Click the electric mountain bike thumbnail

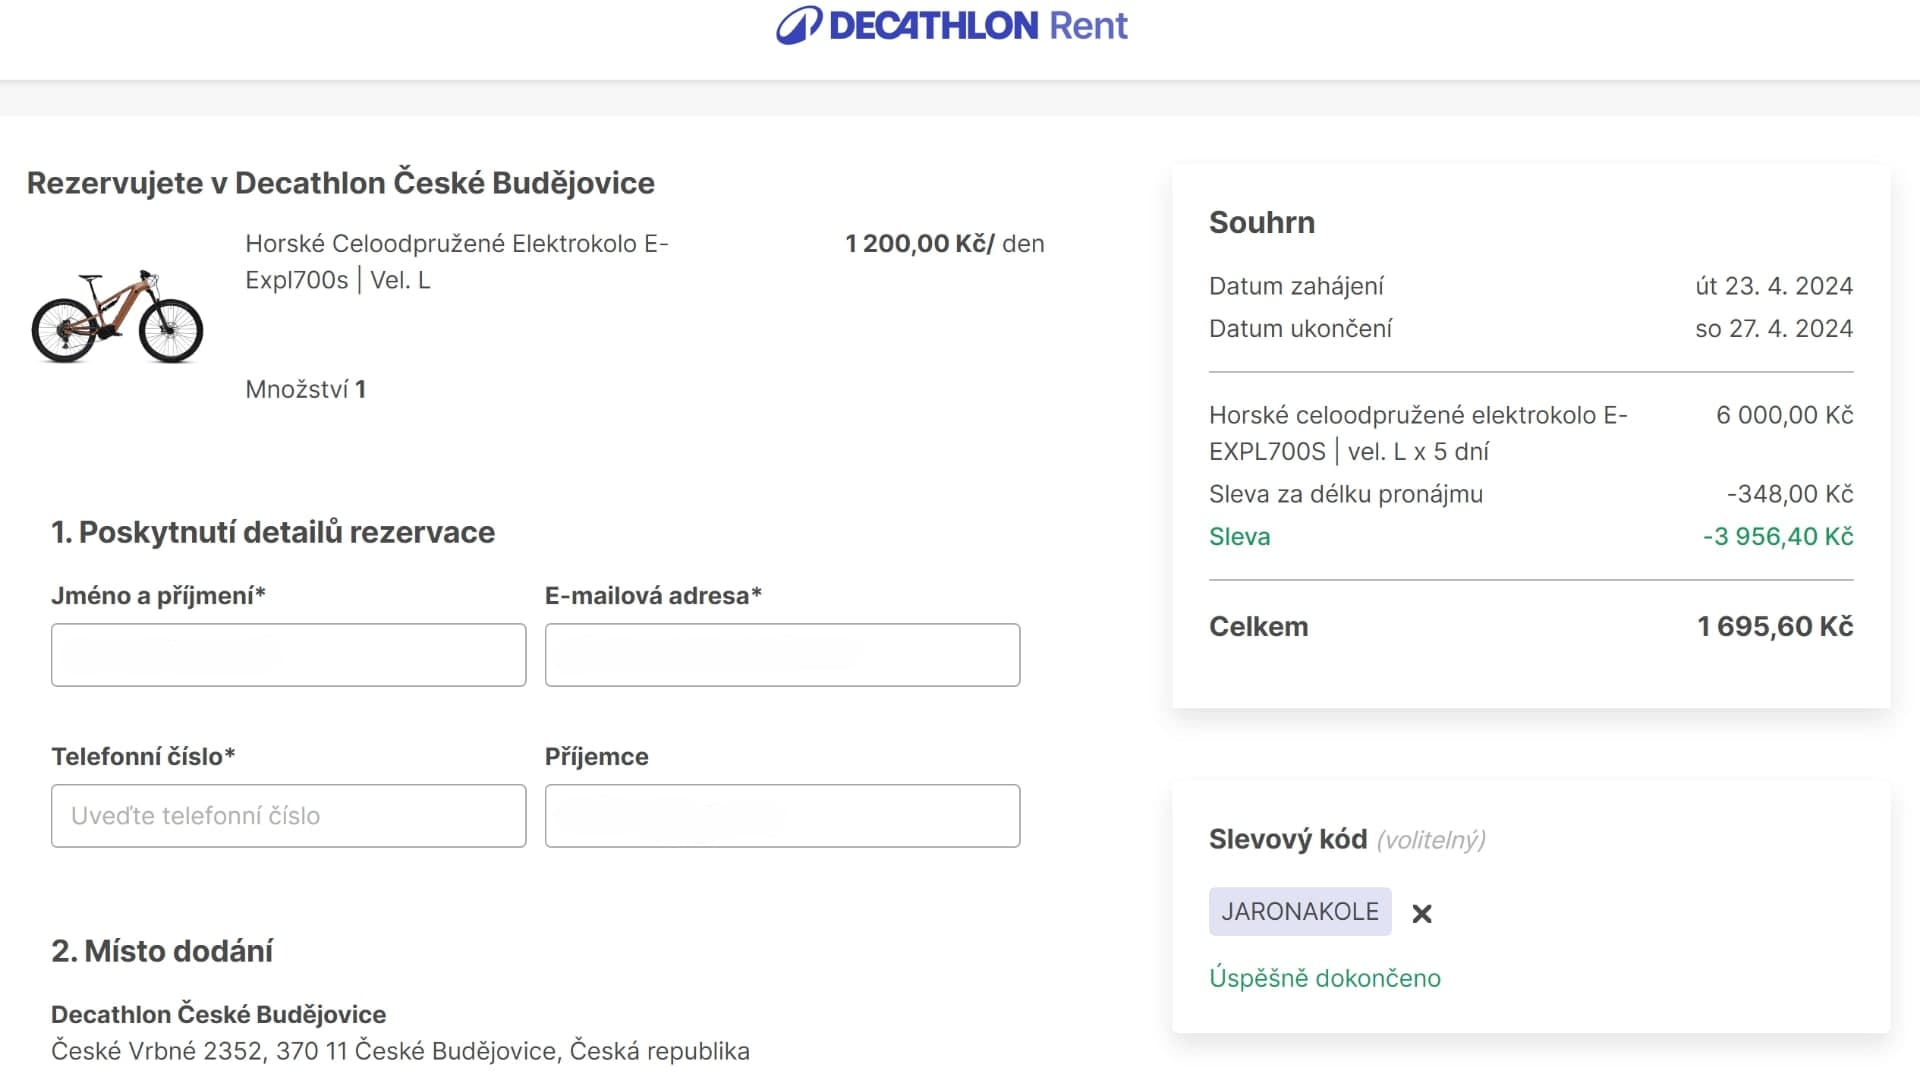117,316
